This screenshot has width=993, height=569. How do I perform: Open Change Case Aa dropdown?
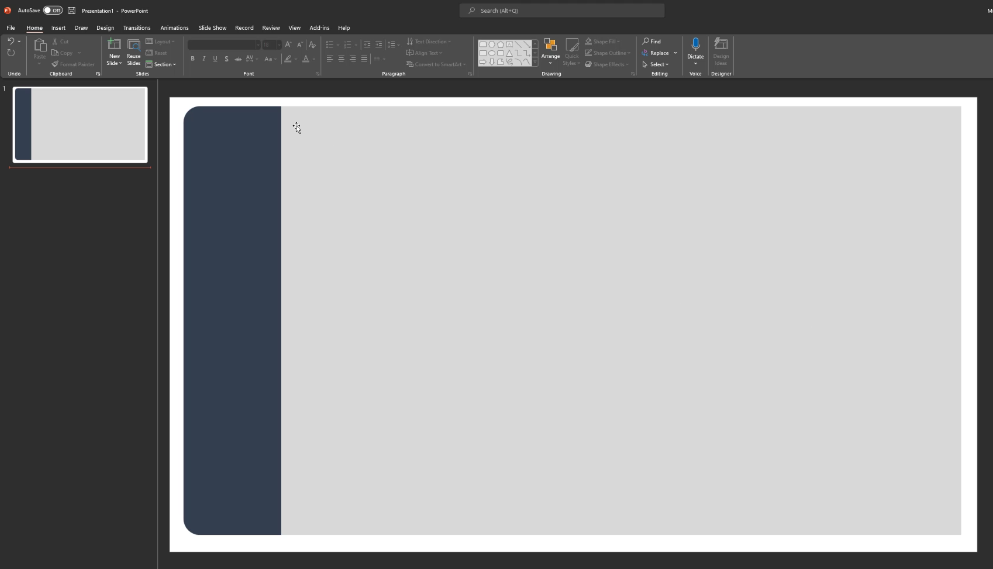point(269,59)
